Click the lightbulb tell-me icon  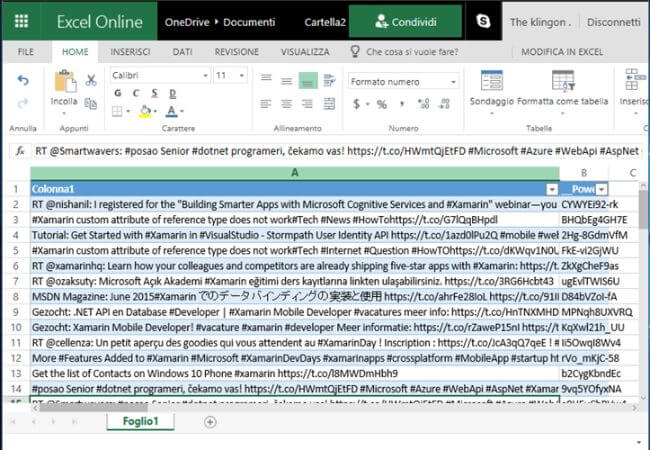pyautogui.click(x=355, y=51)
